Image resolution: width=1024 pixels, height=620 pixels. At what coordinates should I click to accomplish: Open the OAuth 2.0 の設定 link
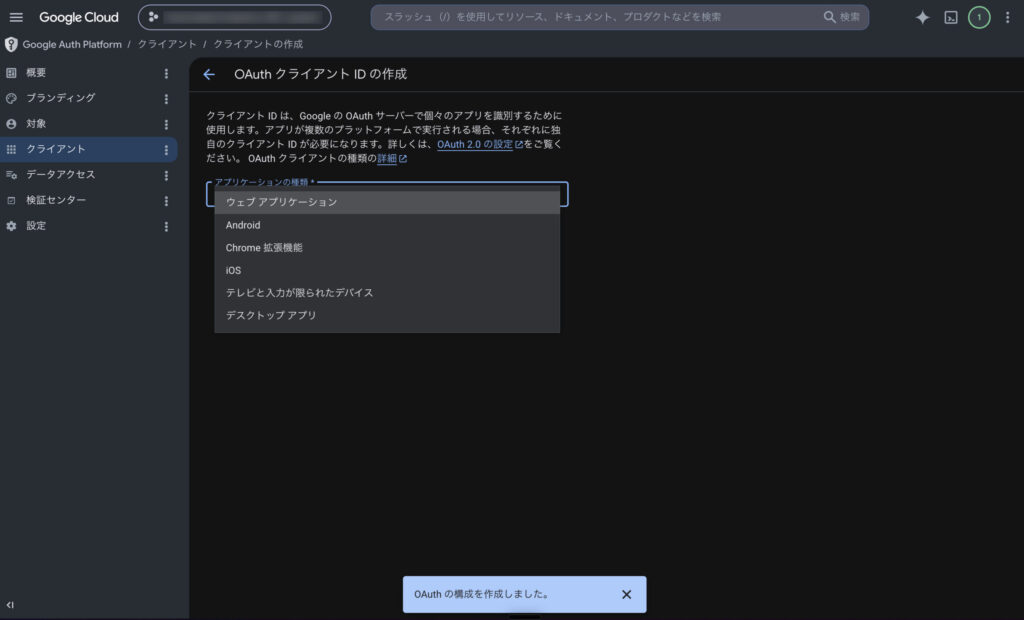click(x=480, y=144)
